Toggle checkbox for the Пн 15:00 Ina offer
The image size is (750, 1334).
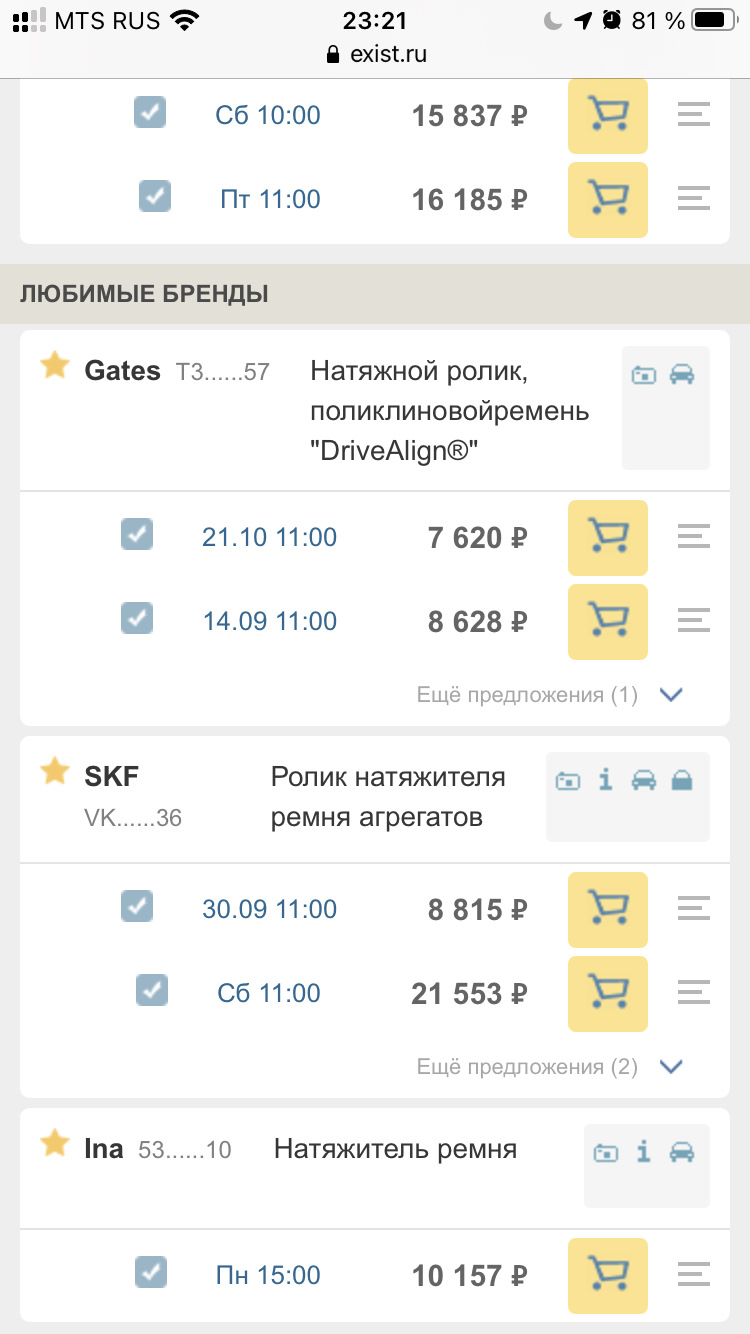click(151, 1272)
